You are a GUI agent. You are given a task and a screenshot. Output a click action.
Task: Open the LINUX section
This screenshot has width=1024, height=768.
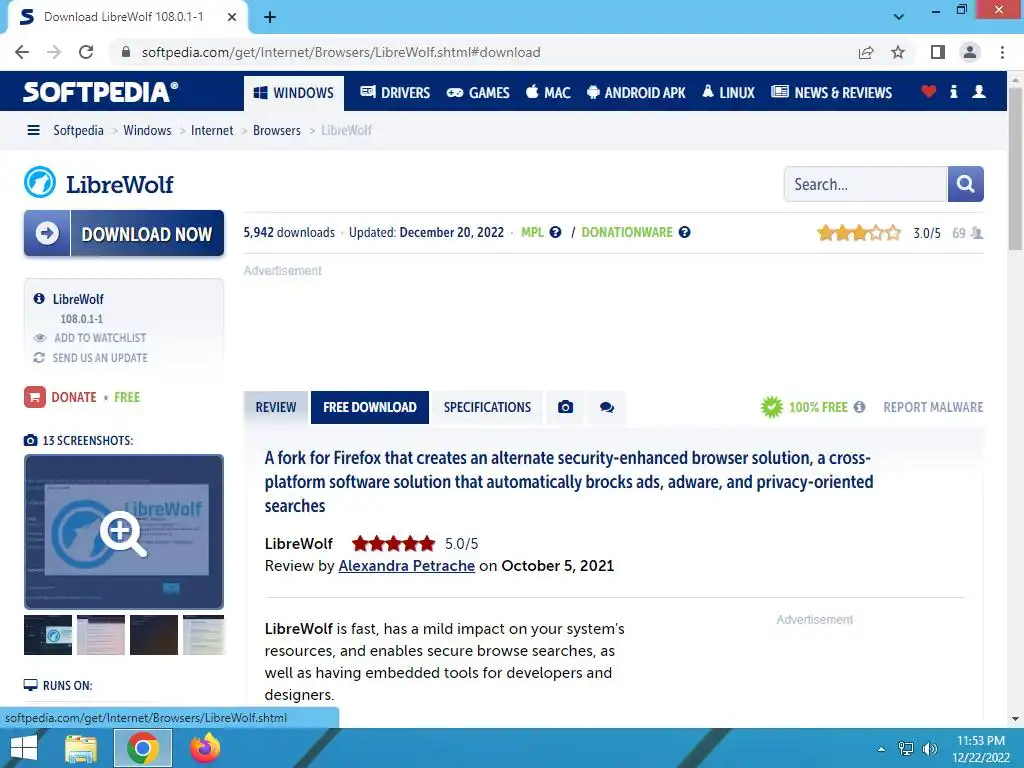tap(728, 93)
